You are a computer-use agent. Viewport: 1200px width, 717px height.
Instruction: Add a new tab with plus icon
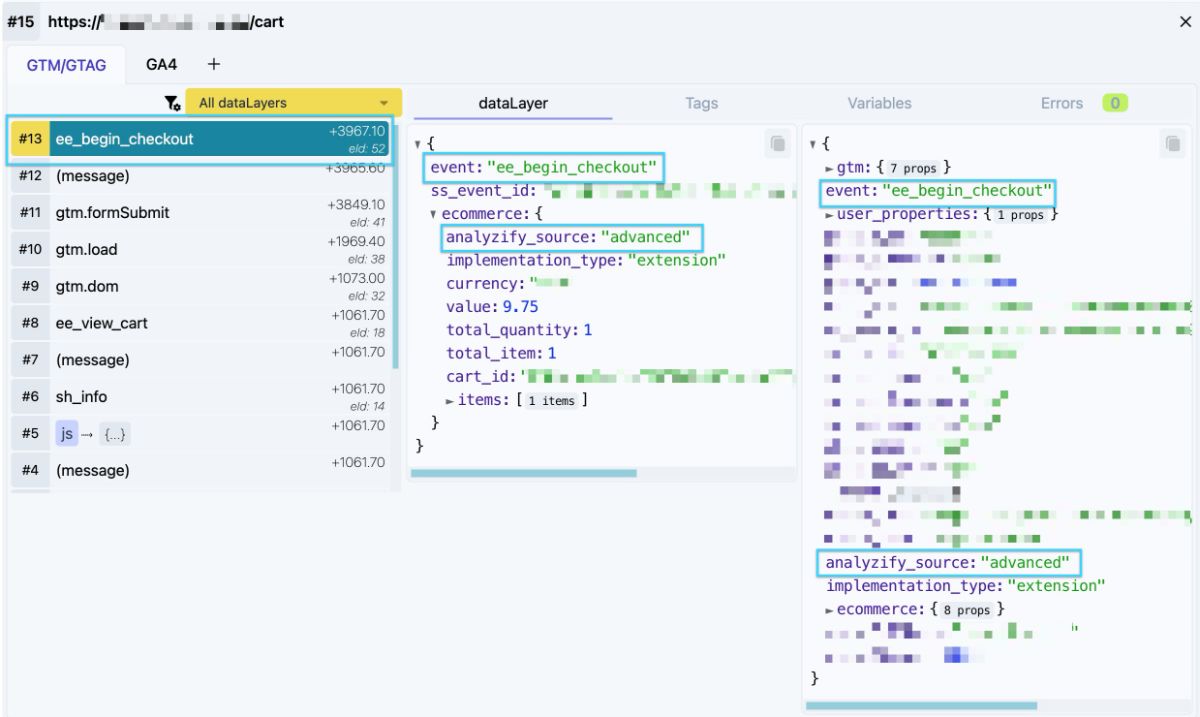(213, 64)
